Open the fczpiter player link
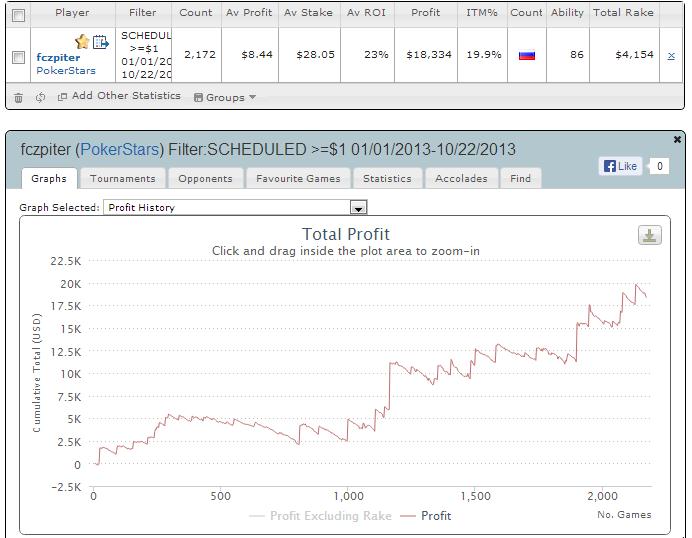The height and width of the screenshot is (538, 692). 58,57
